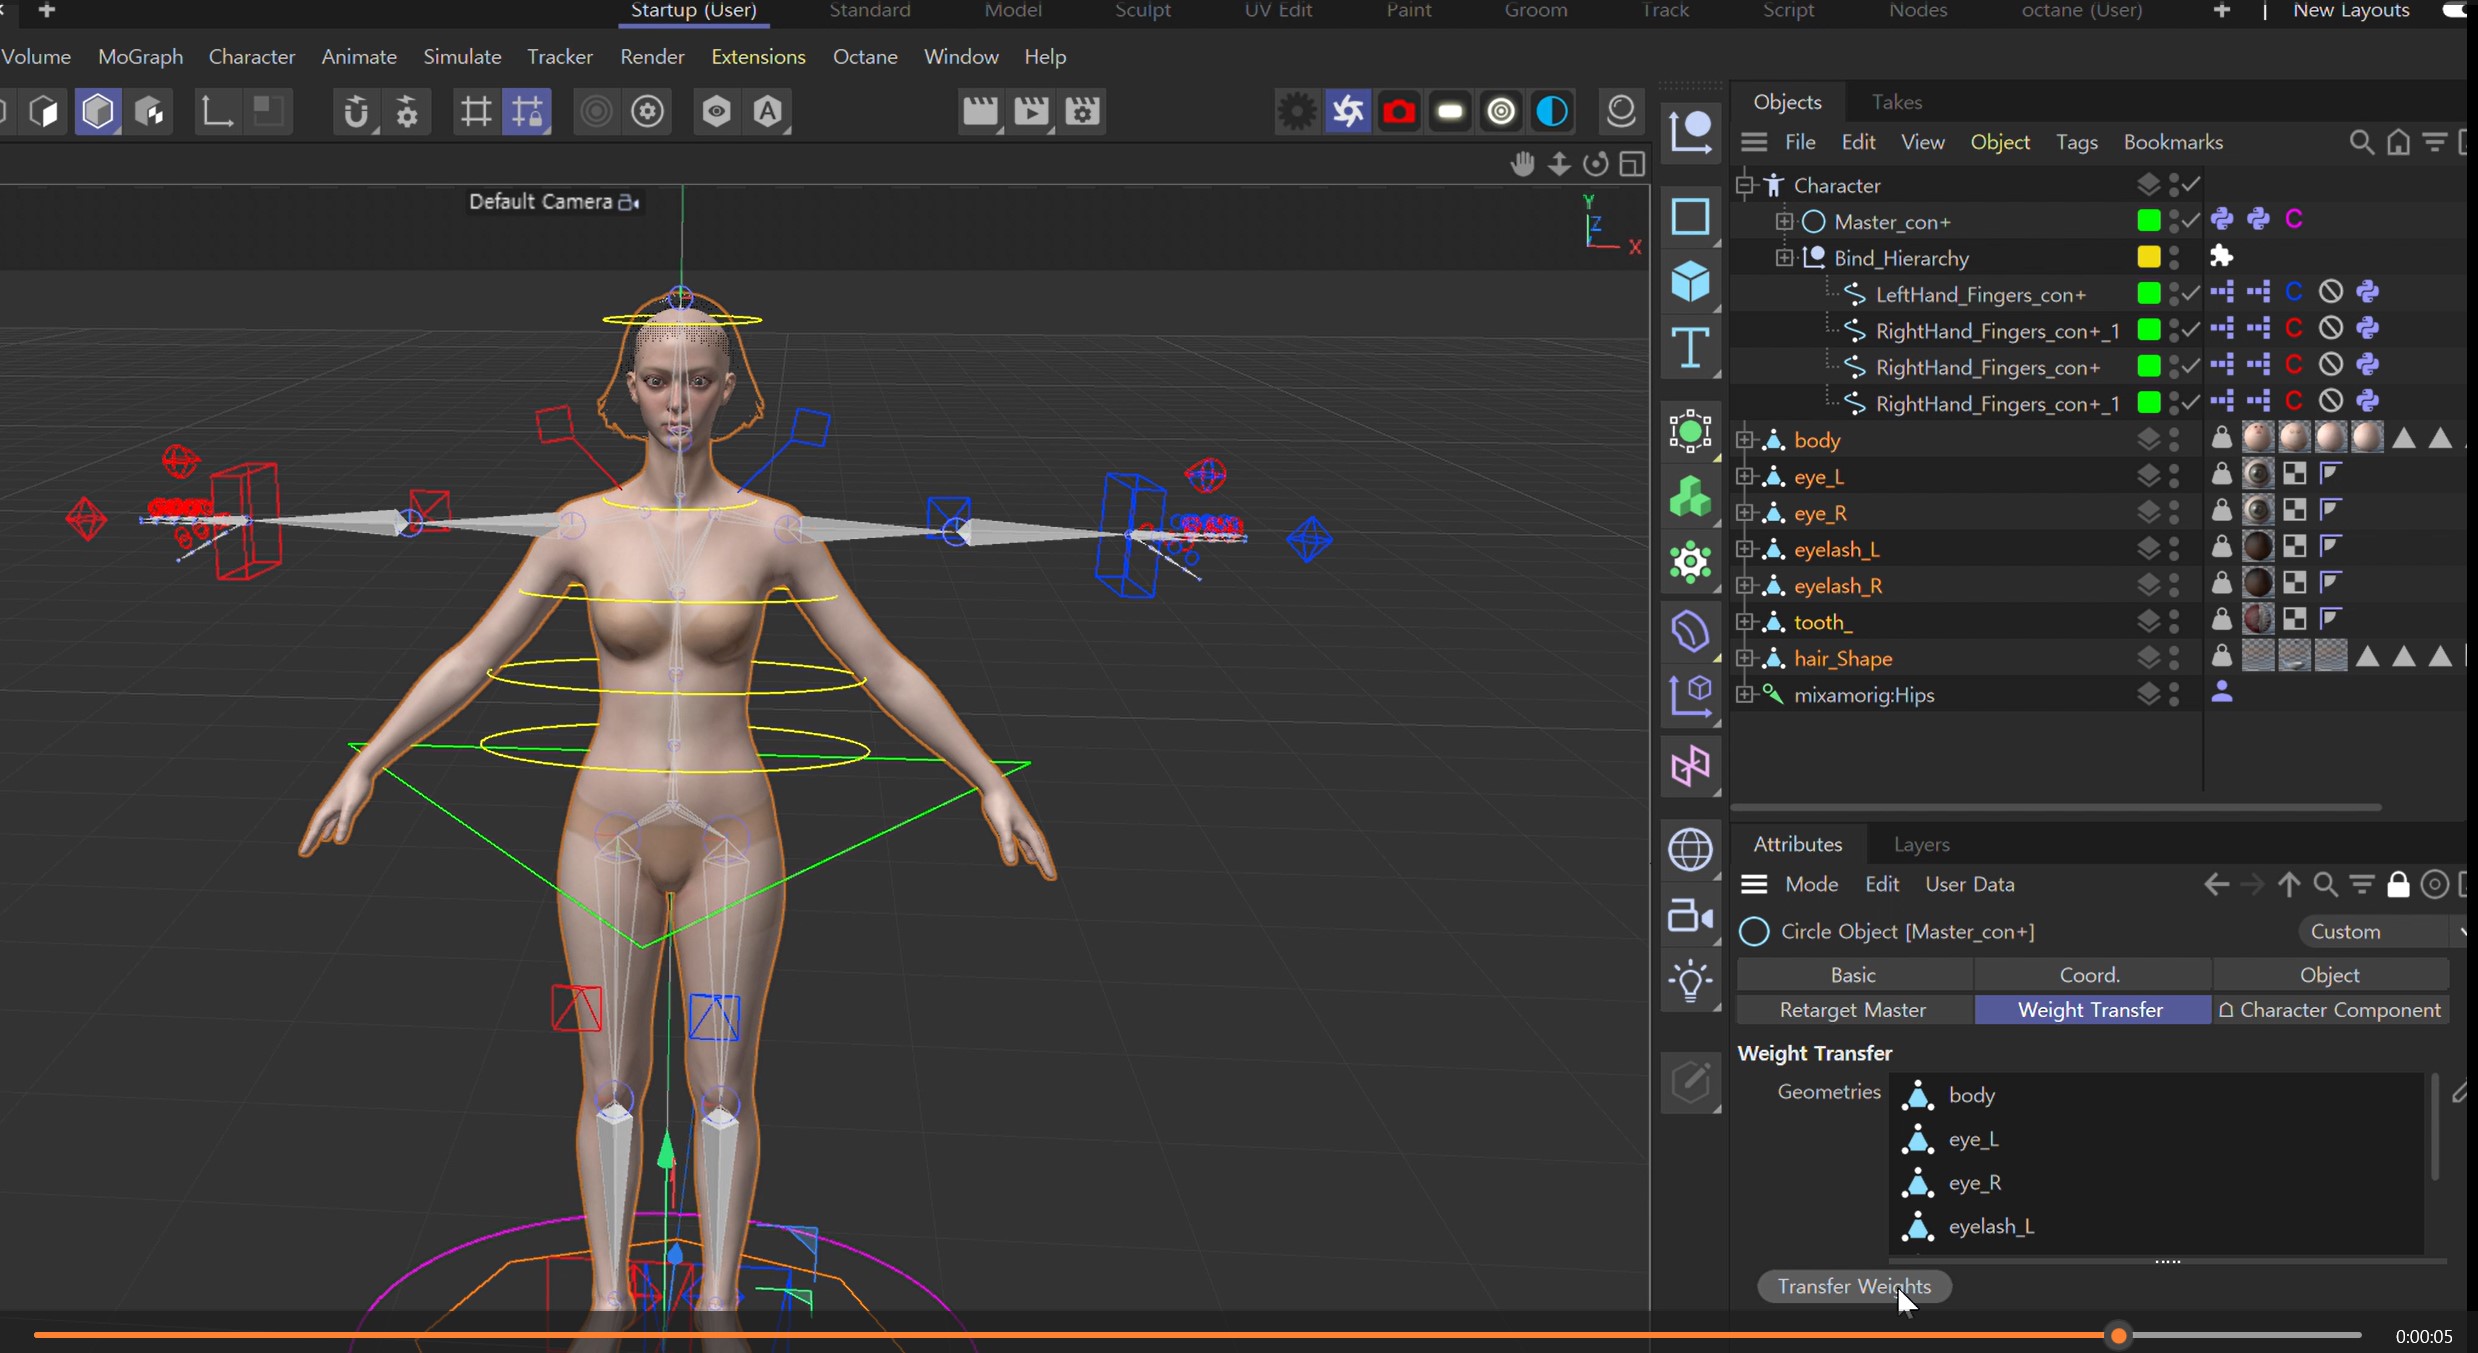Open the Octane menu
The width and height of the screenshot is (2478, 1353).
point(865,57)
